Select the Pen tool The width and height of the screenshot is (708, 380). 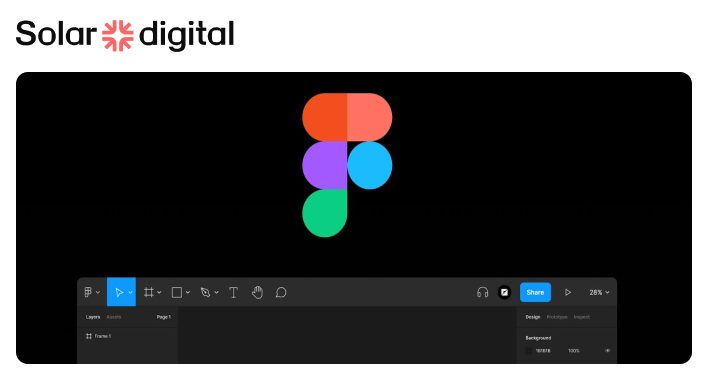pos(205,292)
